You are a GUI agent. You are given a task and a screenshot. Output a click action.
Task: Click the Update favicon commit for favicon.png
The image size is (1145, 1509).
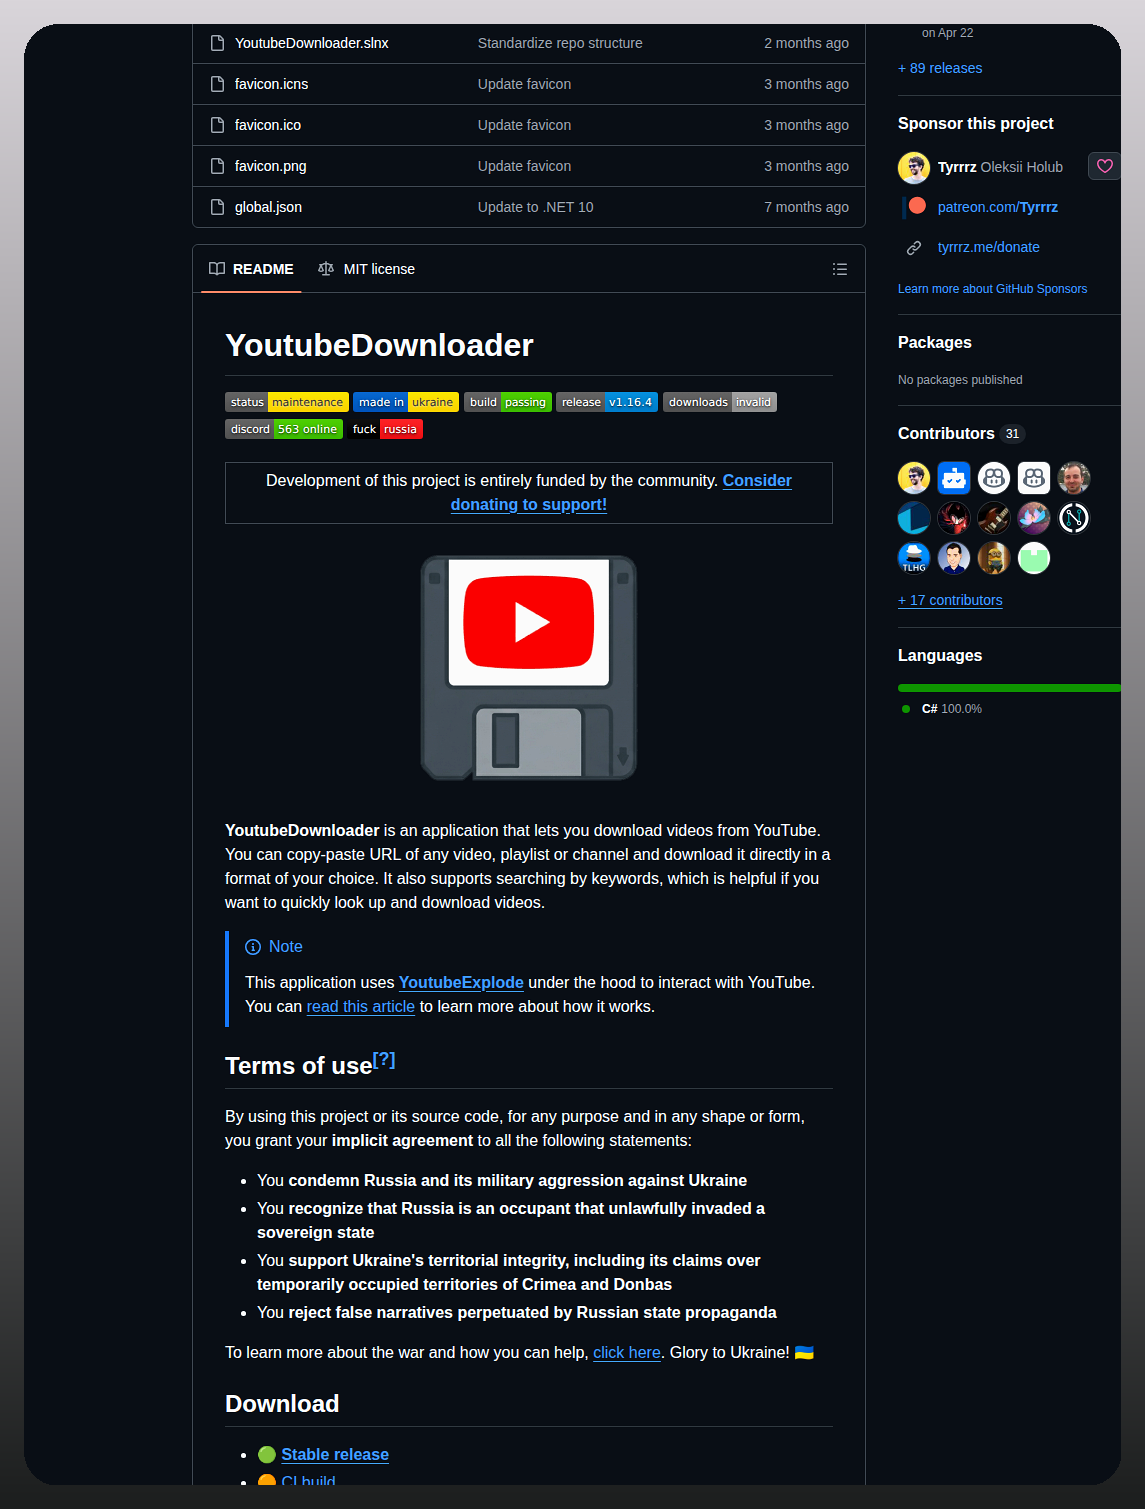[525, 166]
